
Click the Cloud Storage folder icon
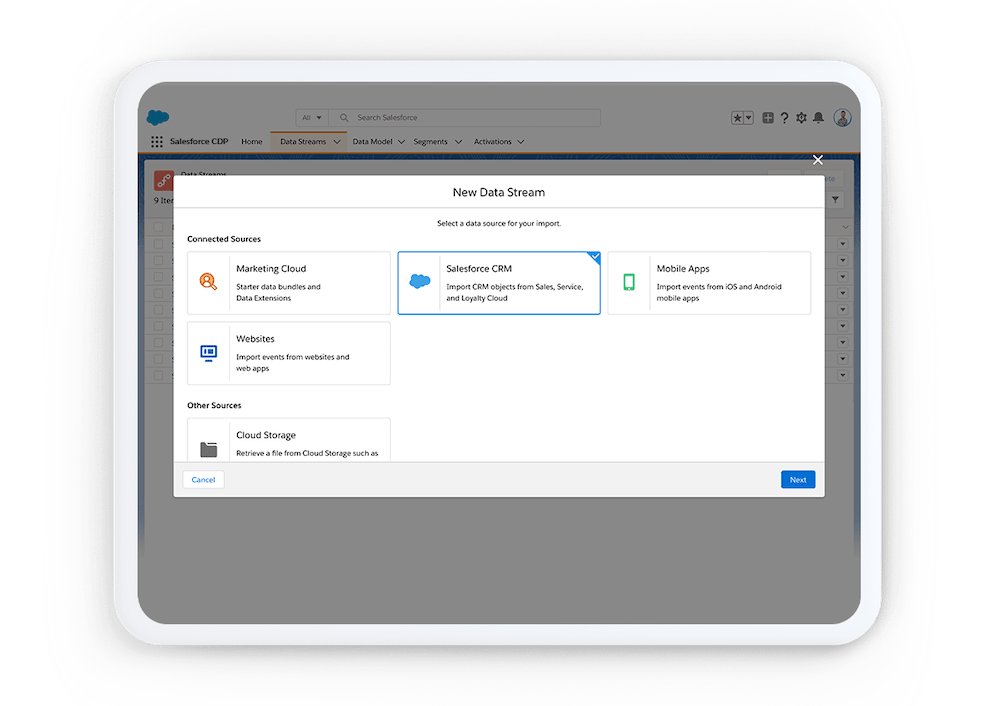click(x=209, y=450)
